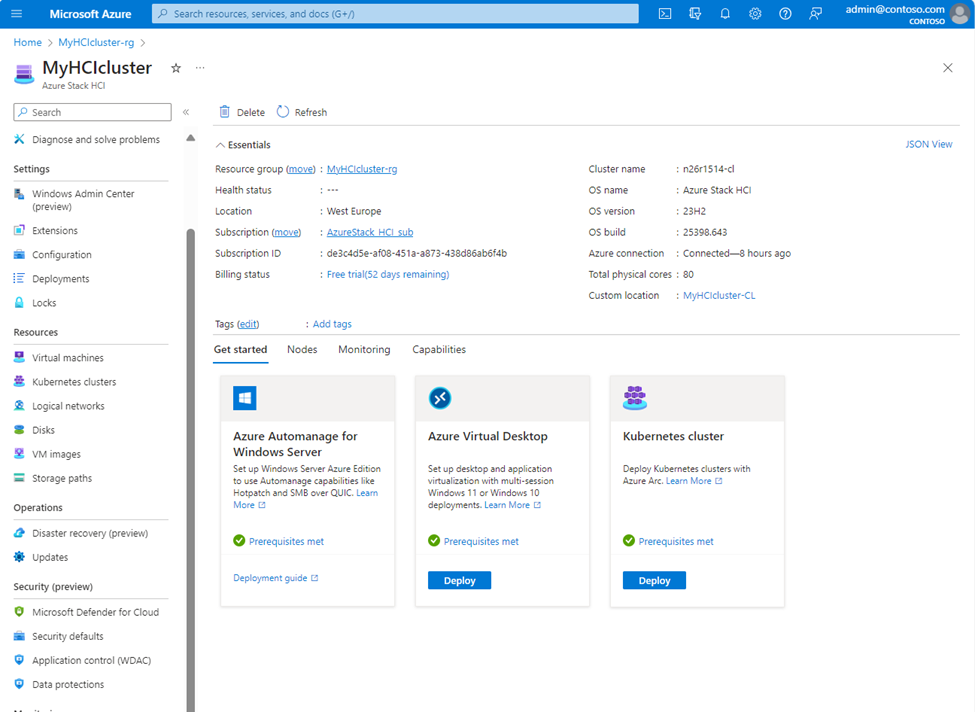Deploy Azure Virtual Desktop
This screenshot has width=975, height=712.
pos(459,580)
